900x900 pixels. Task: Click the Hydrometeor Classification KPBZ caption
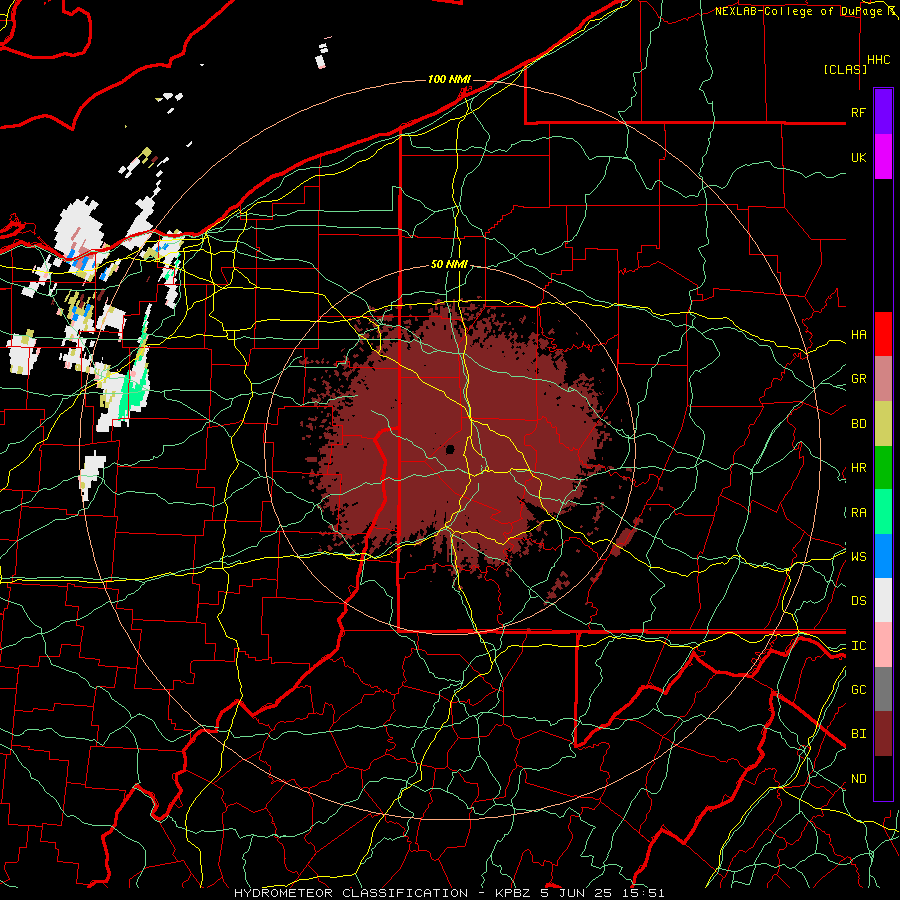(x=449, y=893)
